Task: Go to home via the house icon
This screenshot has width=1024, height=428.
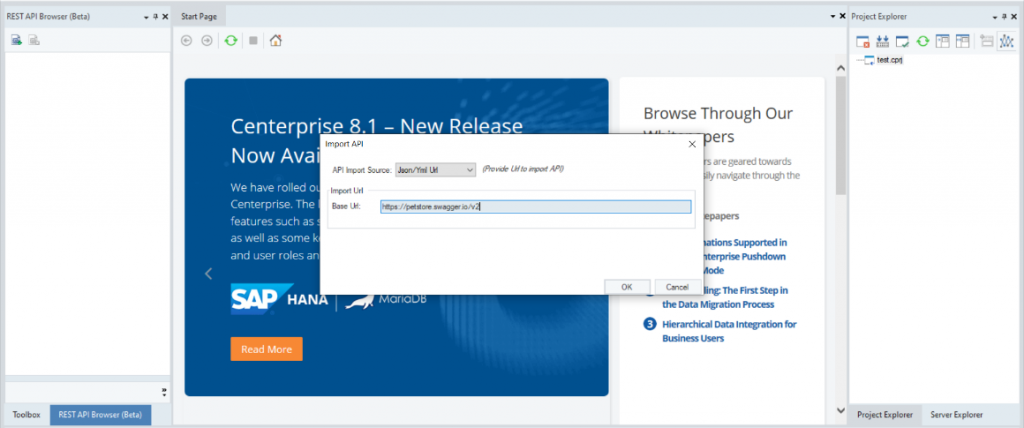Action: coord(275,41)
